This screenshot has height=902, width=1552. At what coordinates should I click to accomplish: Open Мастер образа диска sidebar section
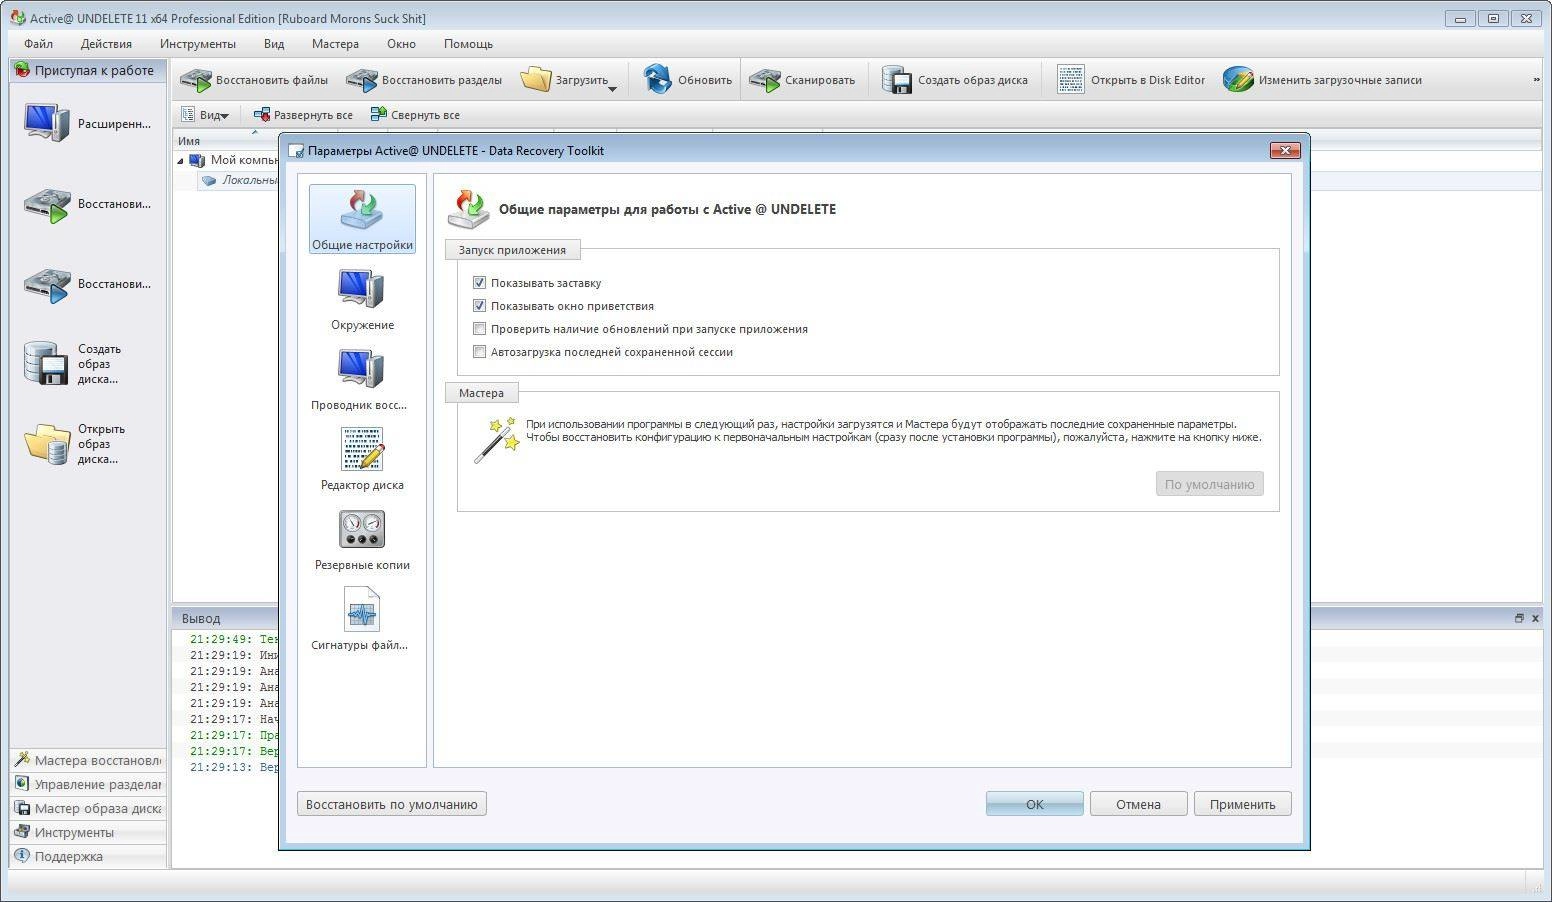tap(87, 808)
